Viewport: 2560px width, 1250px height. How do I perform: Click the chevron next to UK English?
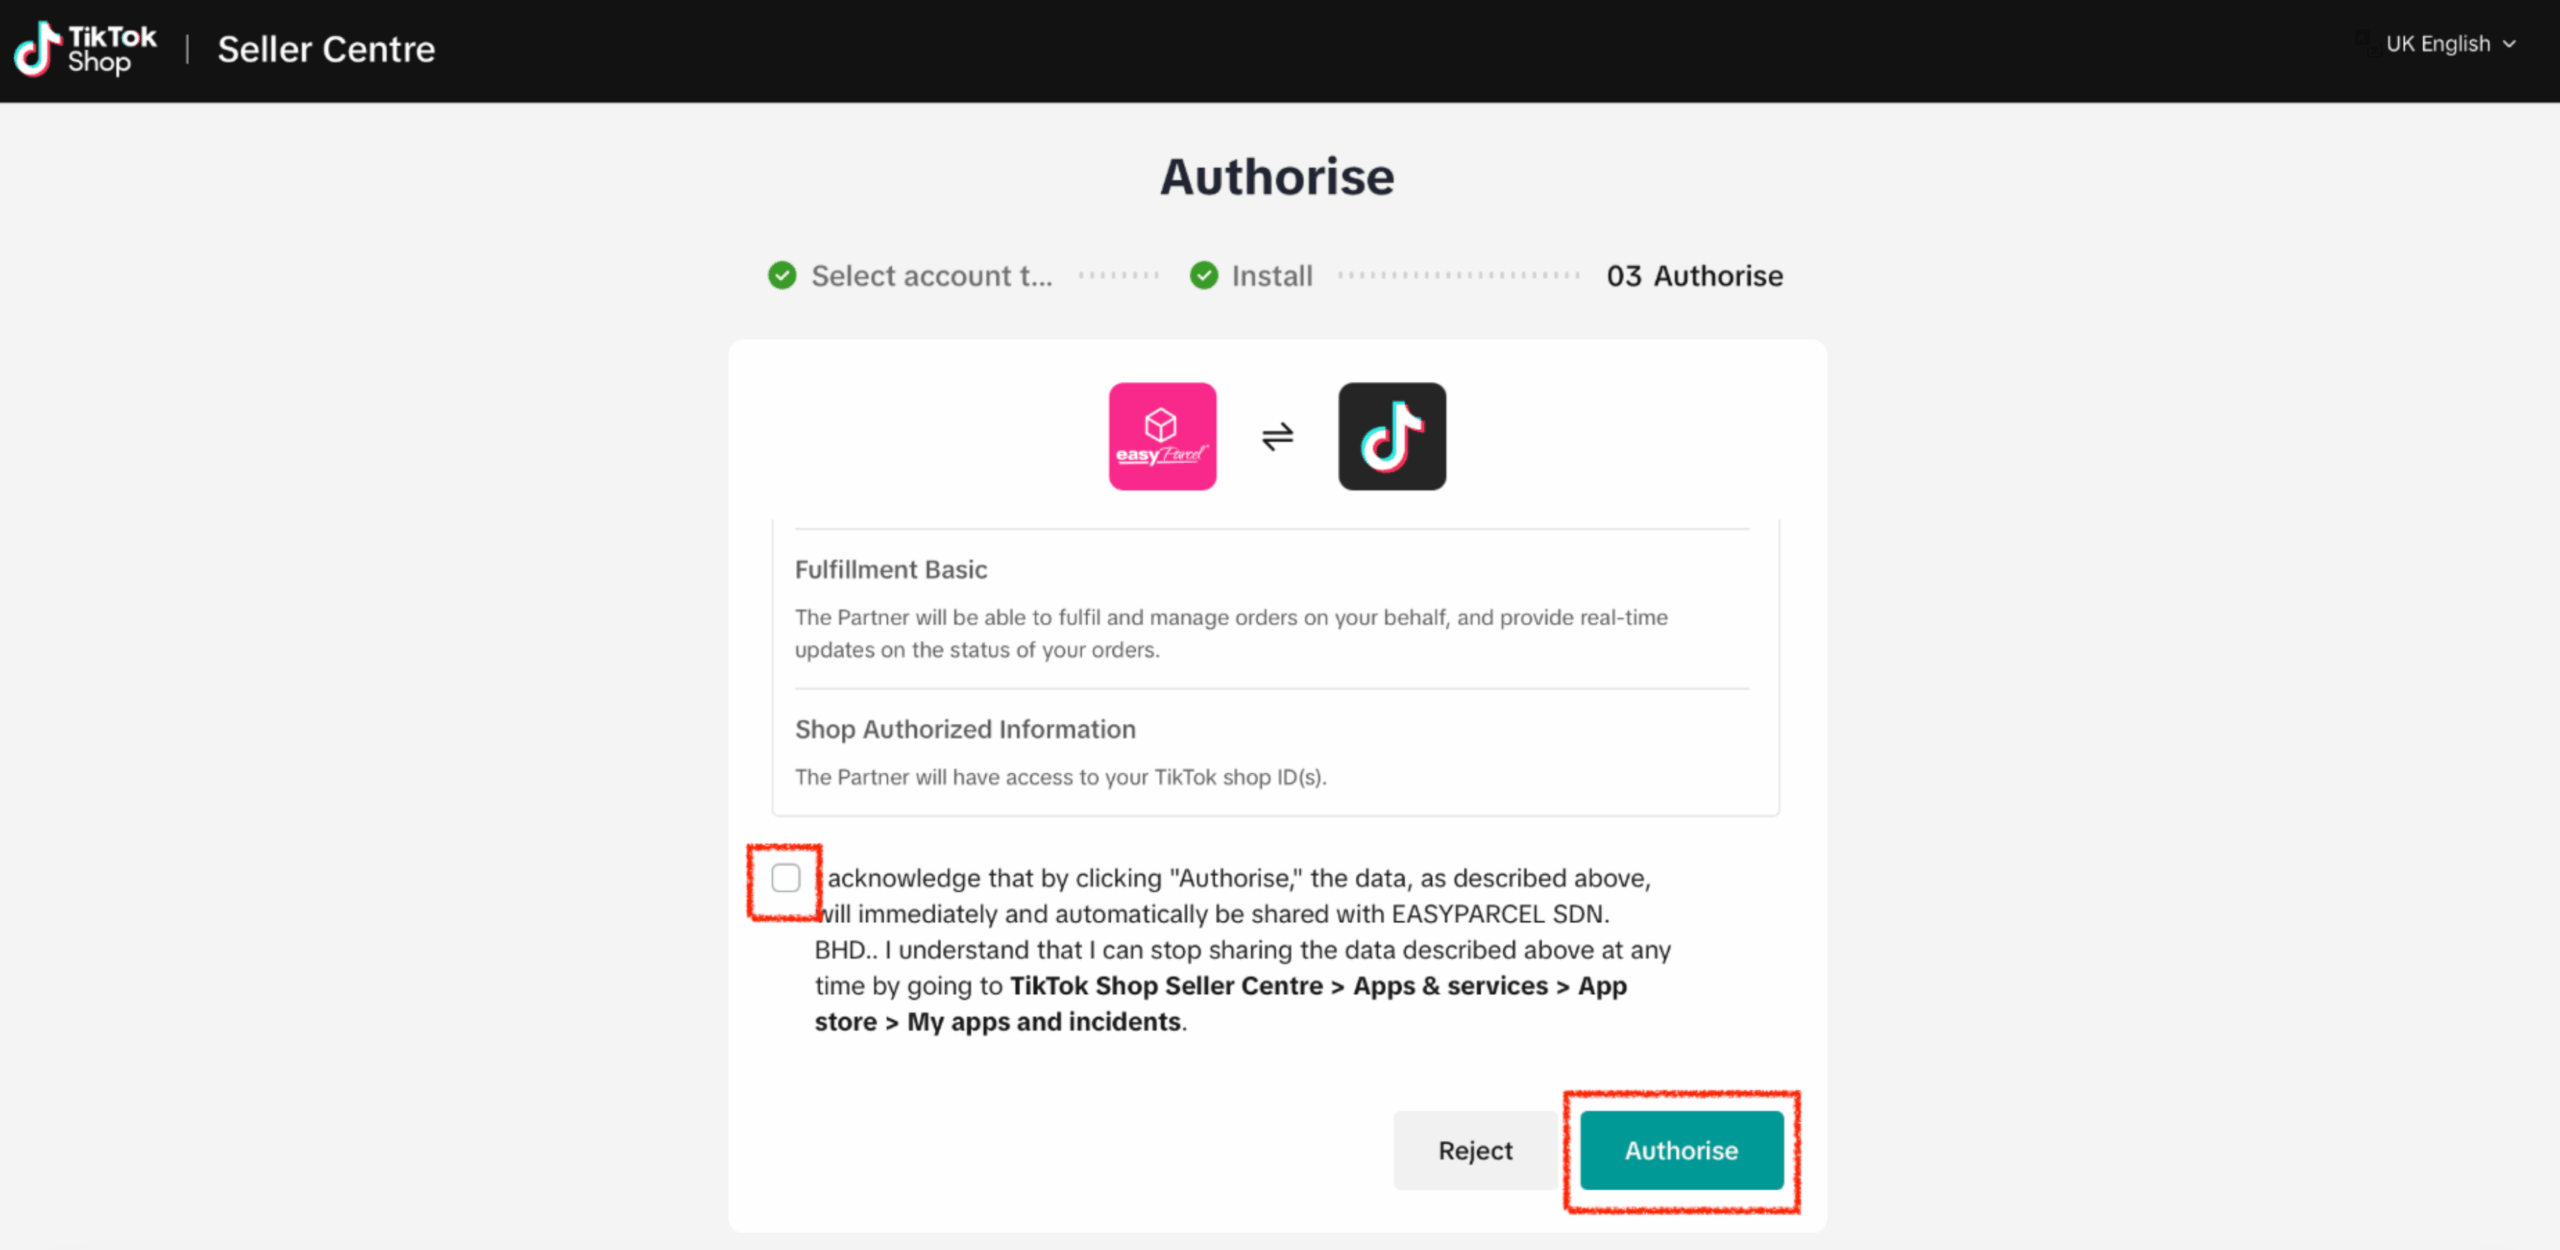2509,44
